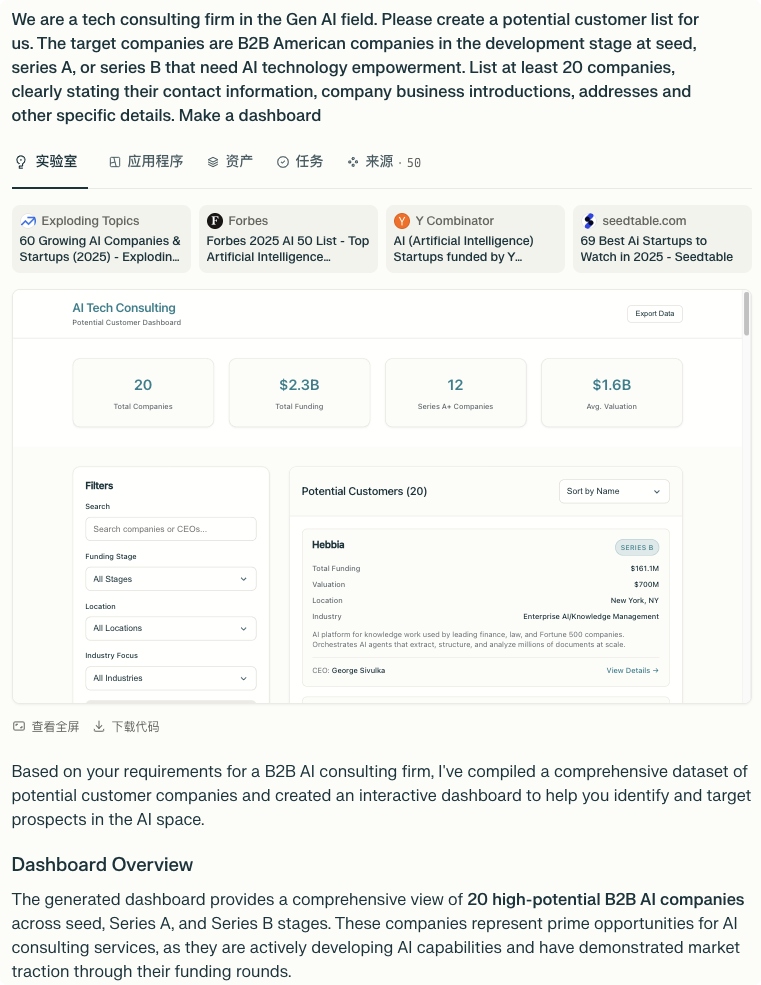Open the Exploding Topics source card
Image resolution: width=761 pixels, height=985 pixels.
click(101, 239)
